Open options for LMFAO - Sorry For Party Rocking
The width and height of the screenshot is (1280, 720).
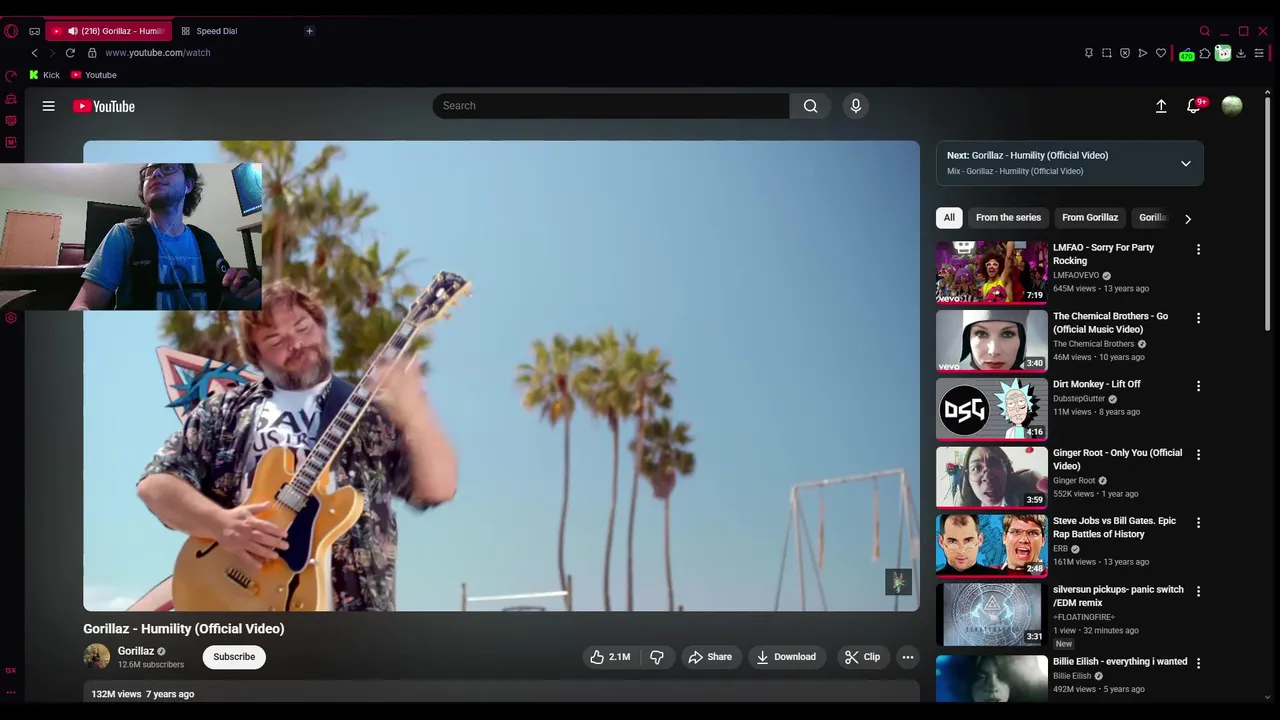1198,250
